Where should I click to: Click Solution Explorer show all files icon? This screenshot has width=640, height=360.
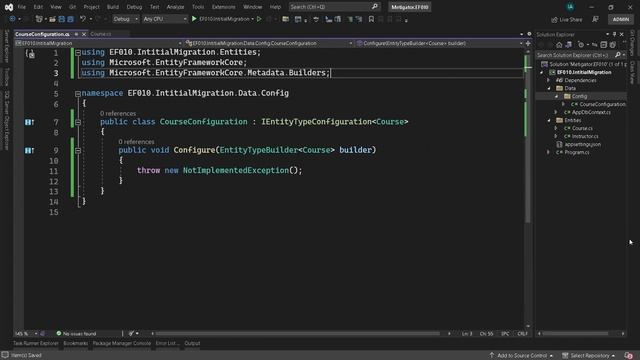click(x=612, y=45)
